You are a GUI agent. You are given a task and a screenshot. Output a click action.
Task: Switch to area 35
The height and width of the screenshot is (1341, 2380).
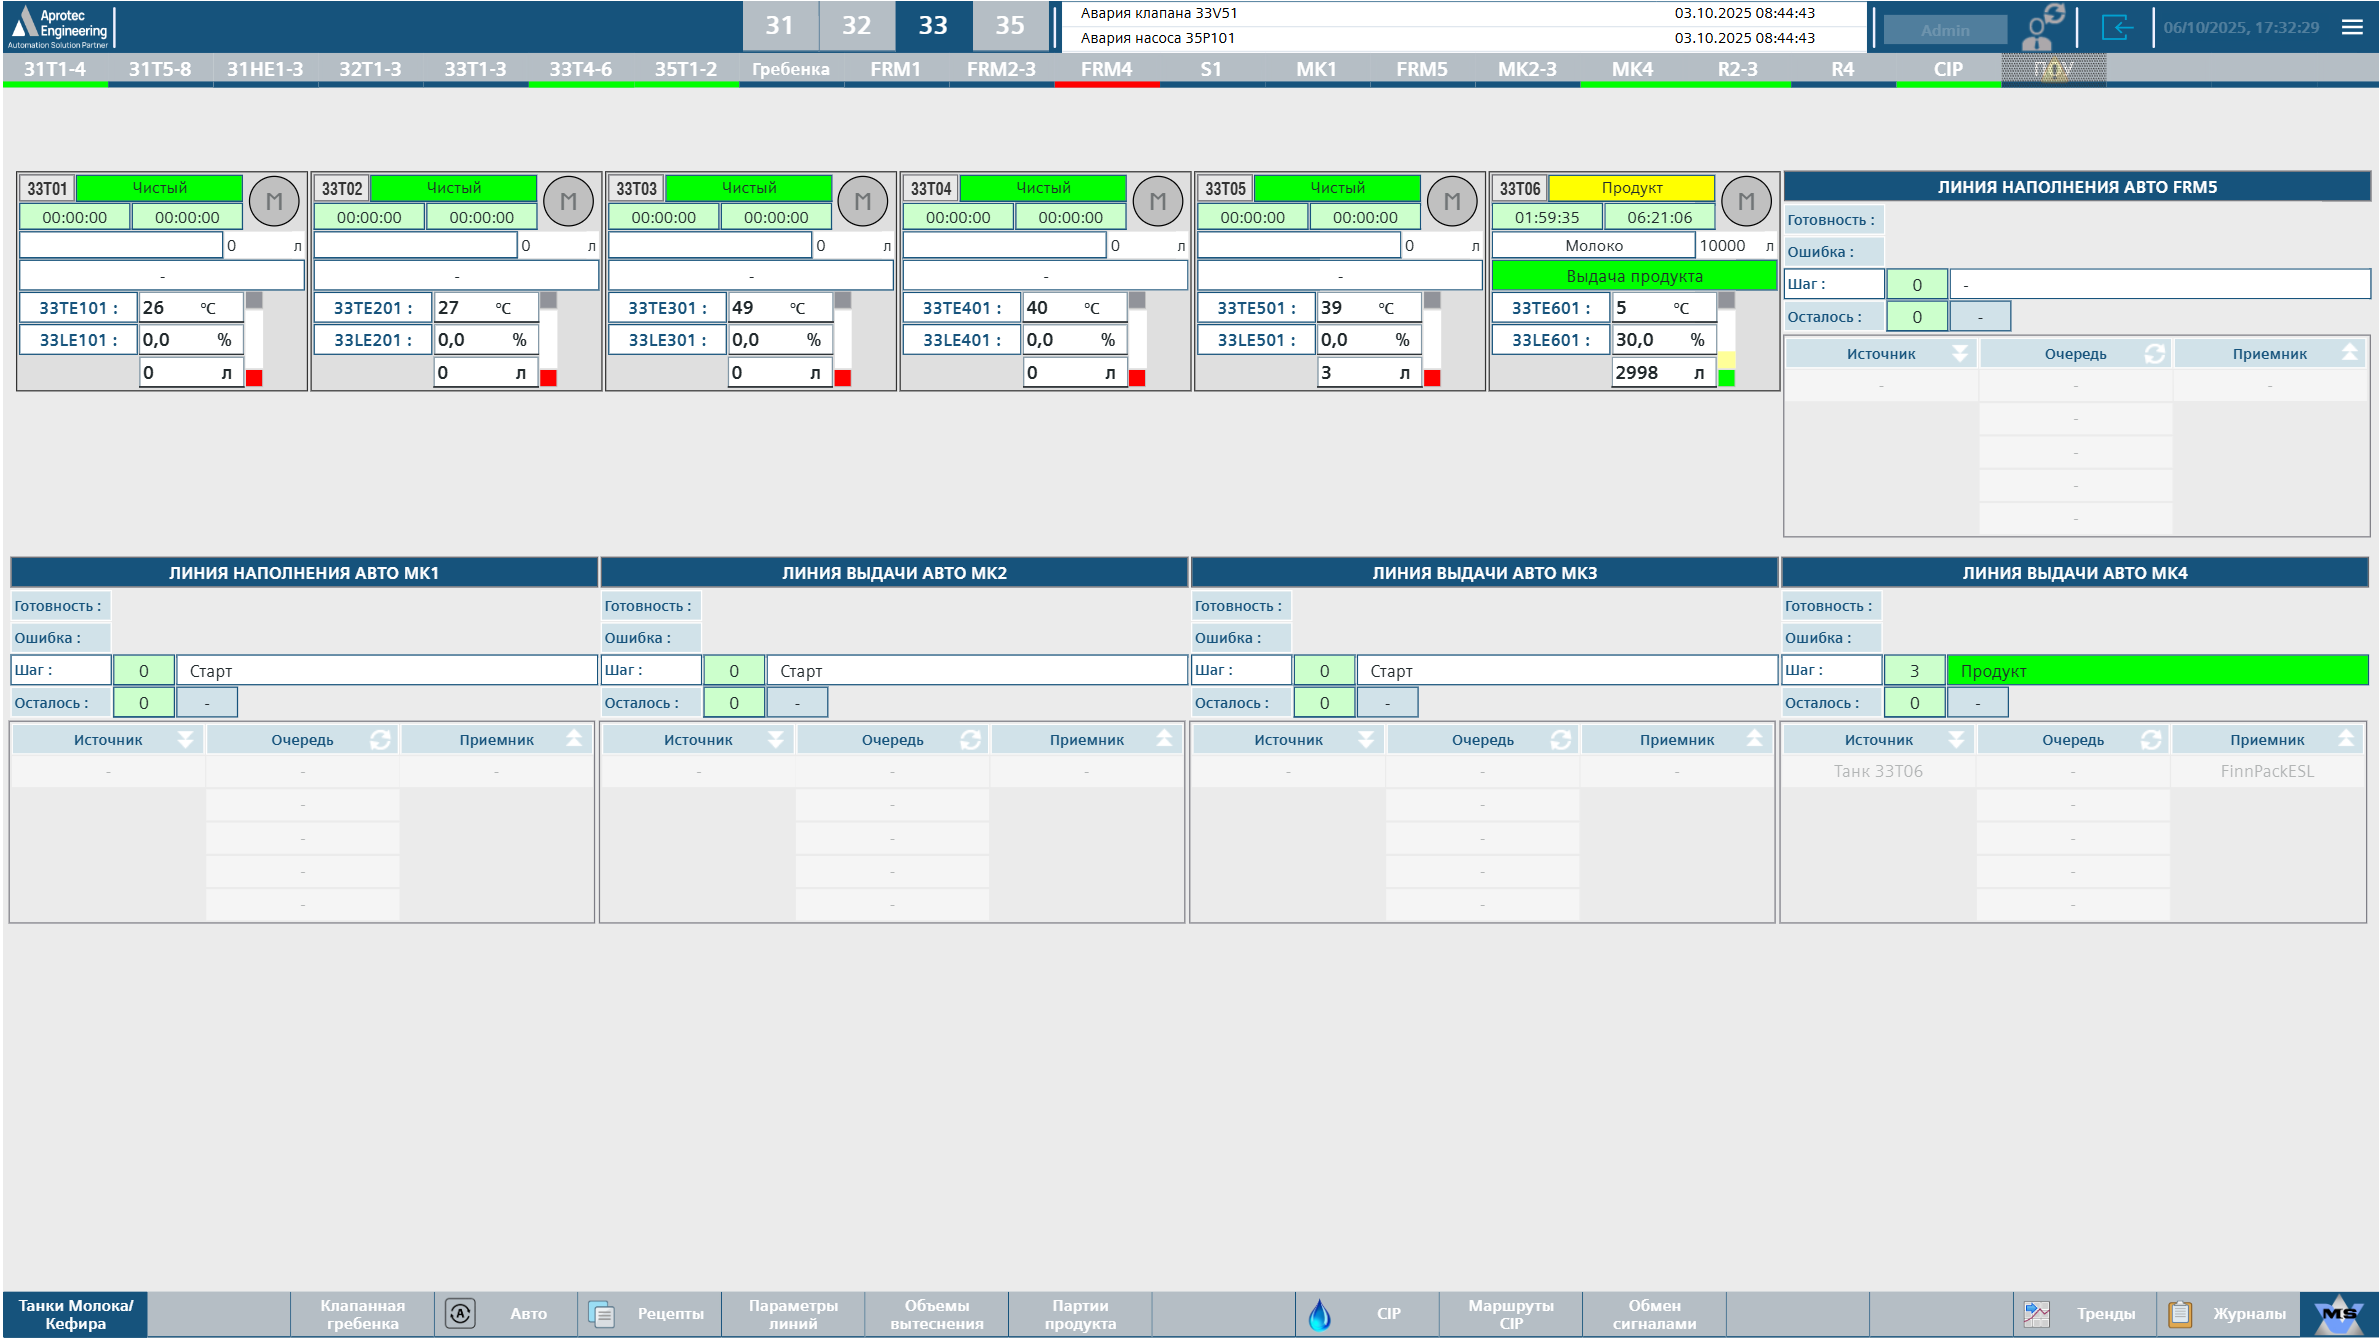(x=1010, y=26)
